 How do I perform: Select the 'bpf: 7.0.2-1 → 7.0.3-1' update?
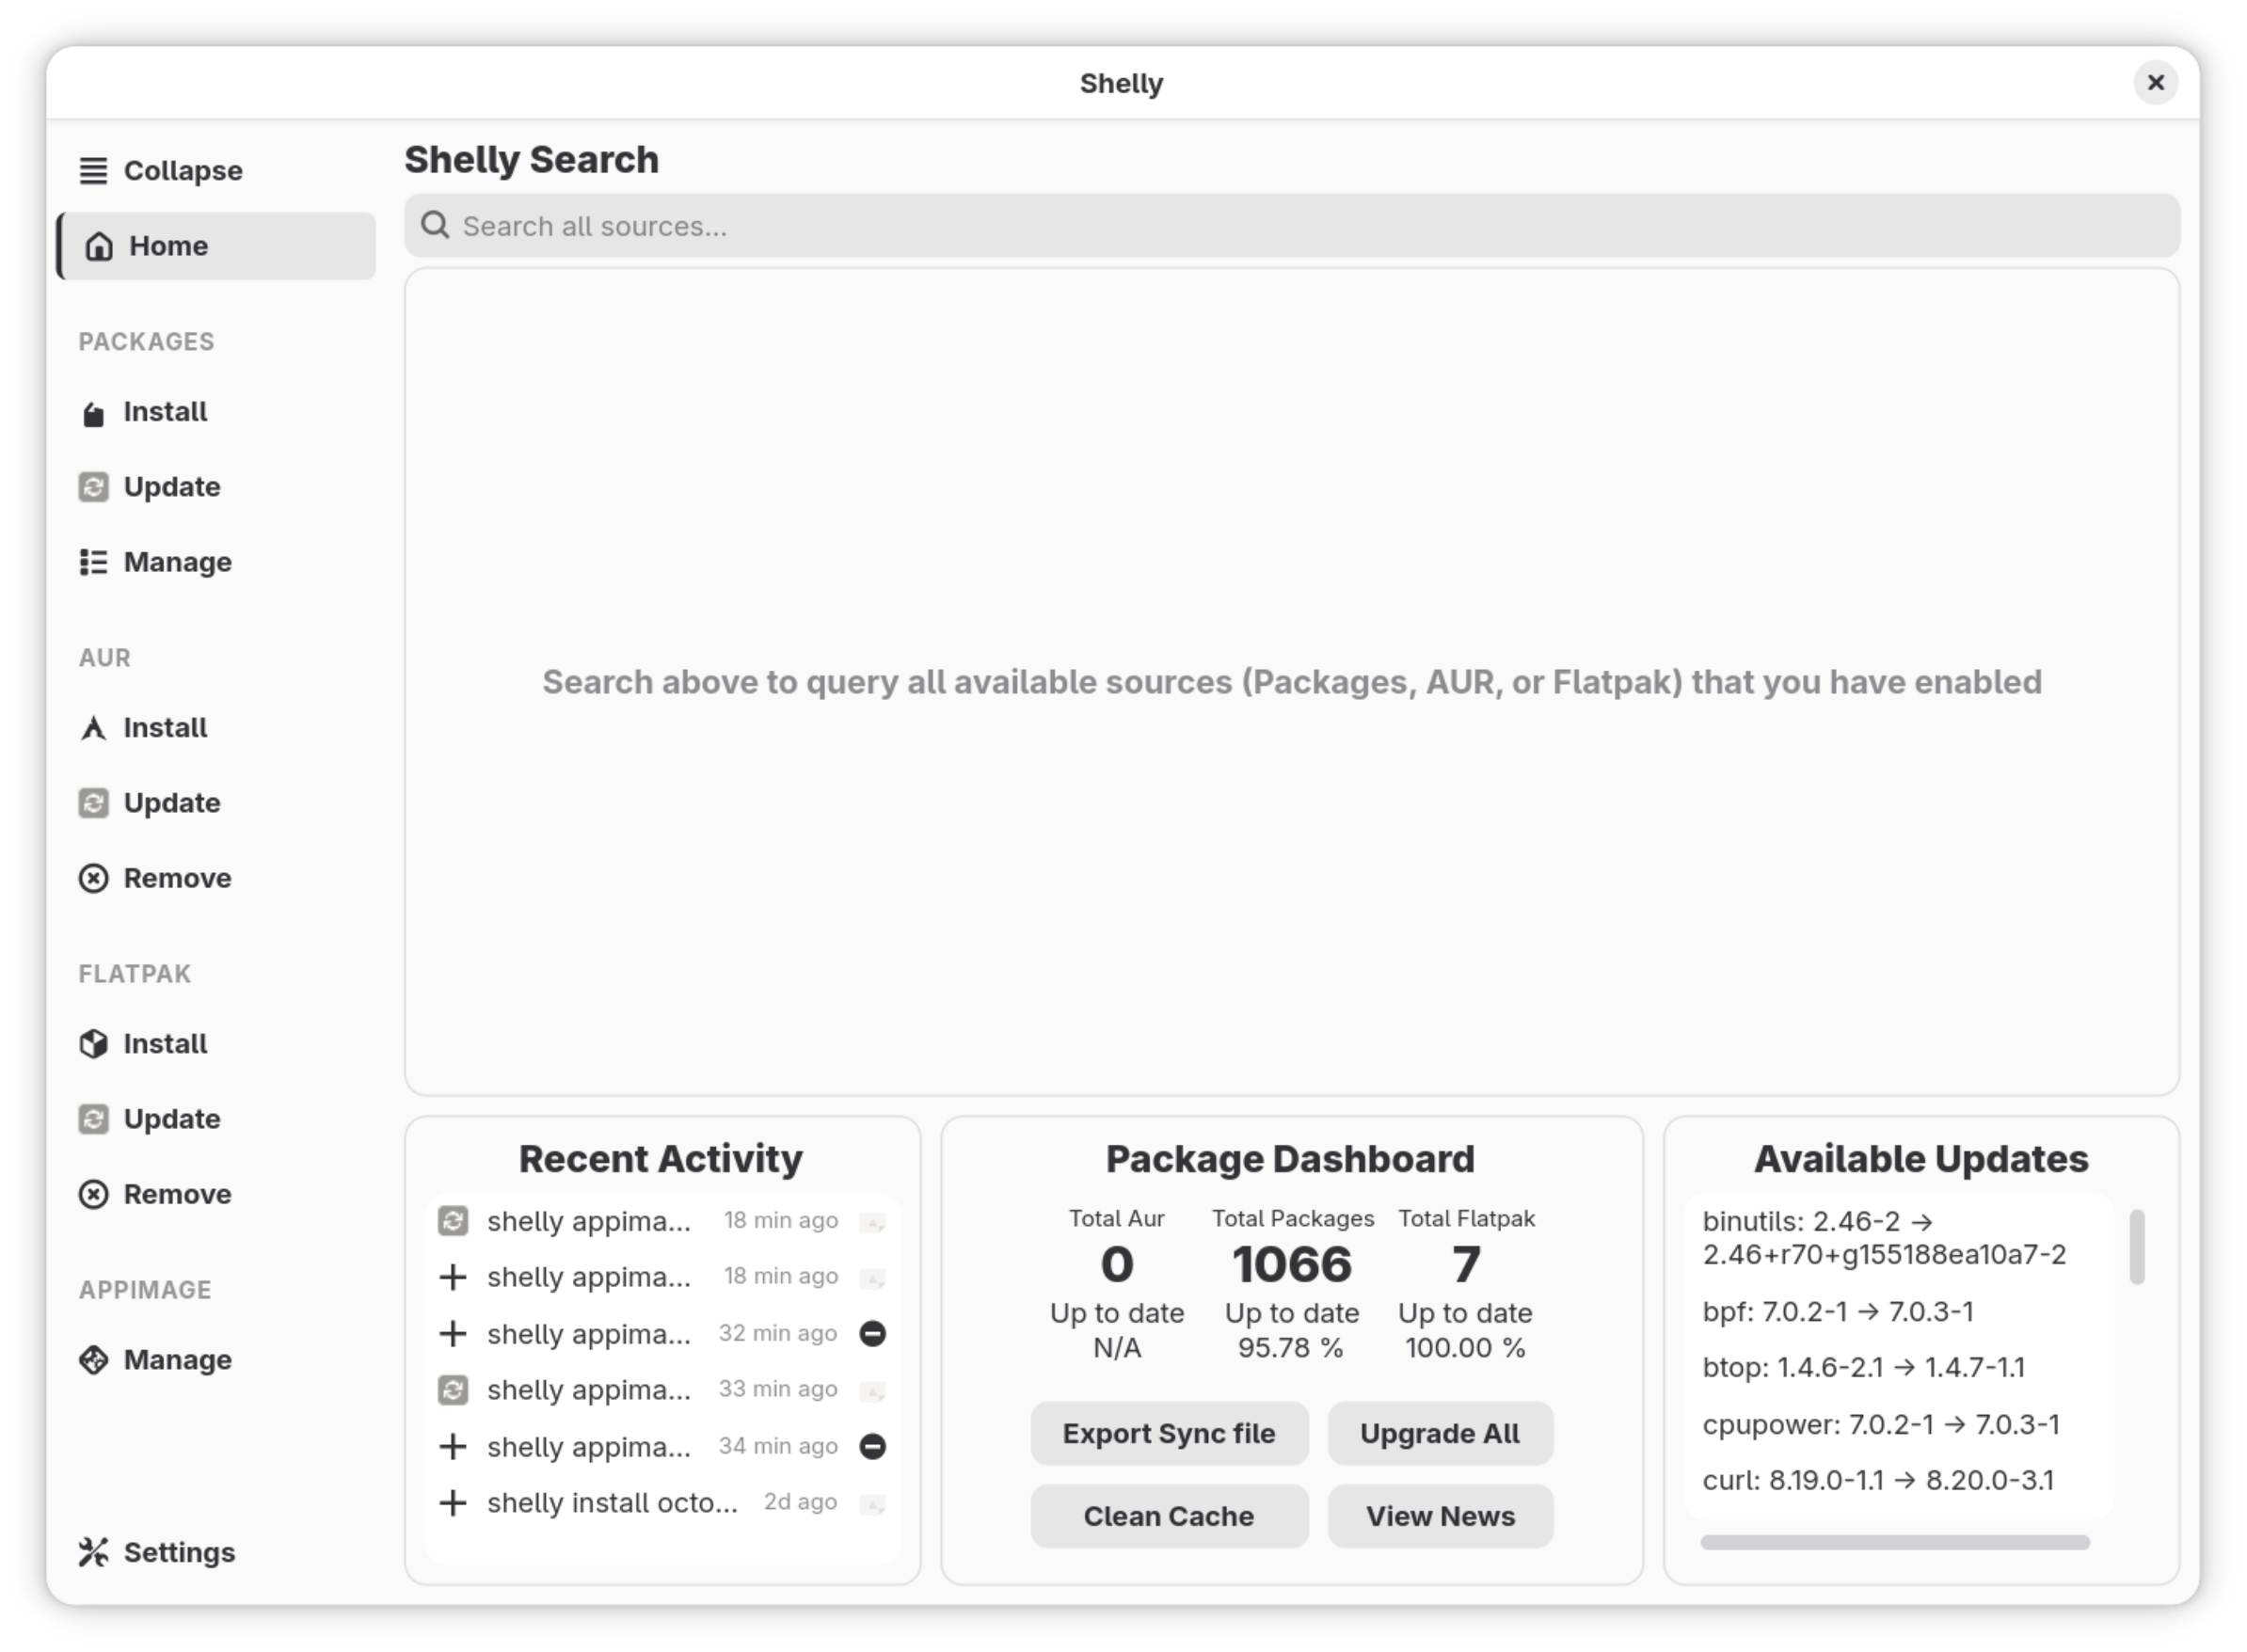pyautogui.click(x=1838, y=1312)
